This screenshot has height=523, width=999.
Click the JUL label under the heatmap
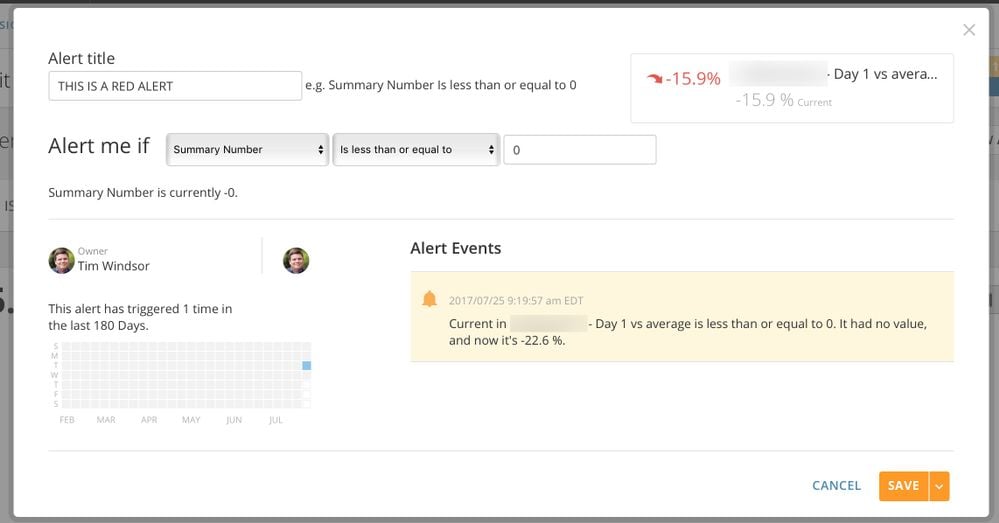point(275,420)
